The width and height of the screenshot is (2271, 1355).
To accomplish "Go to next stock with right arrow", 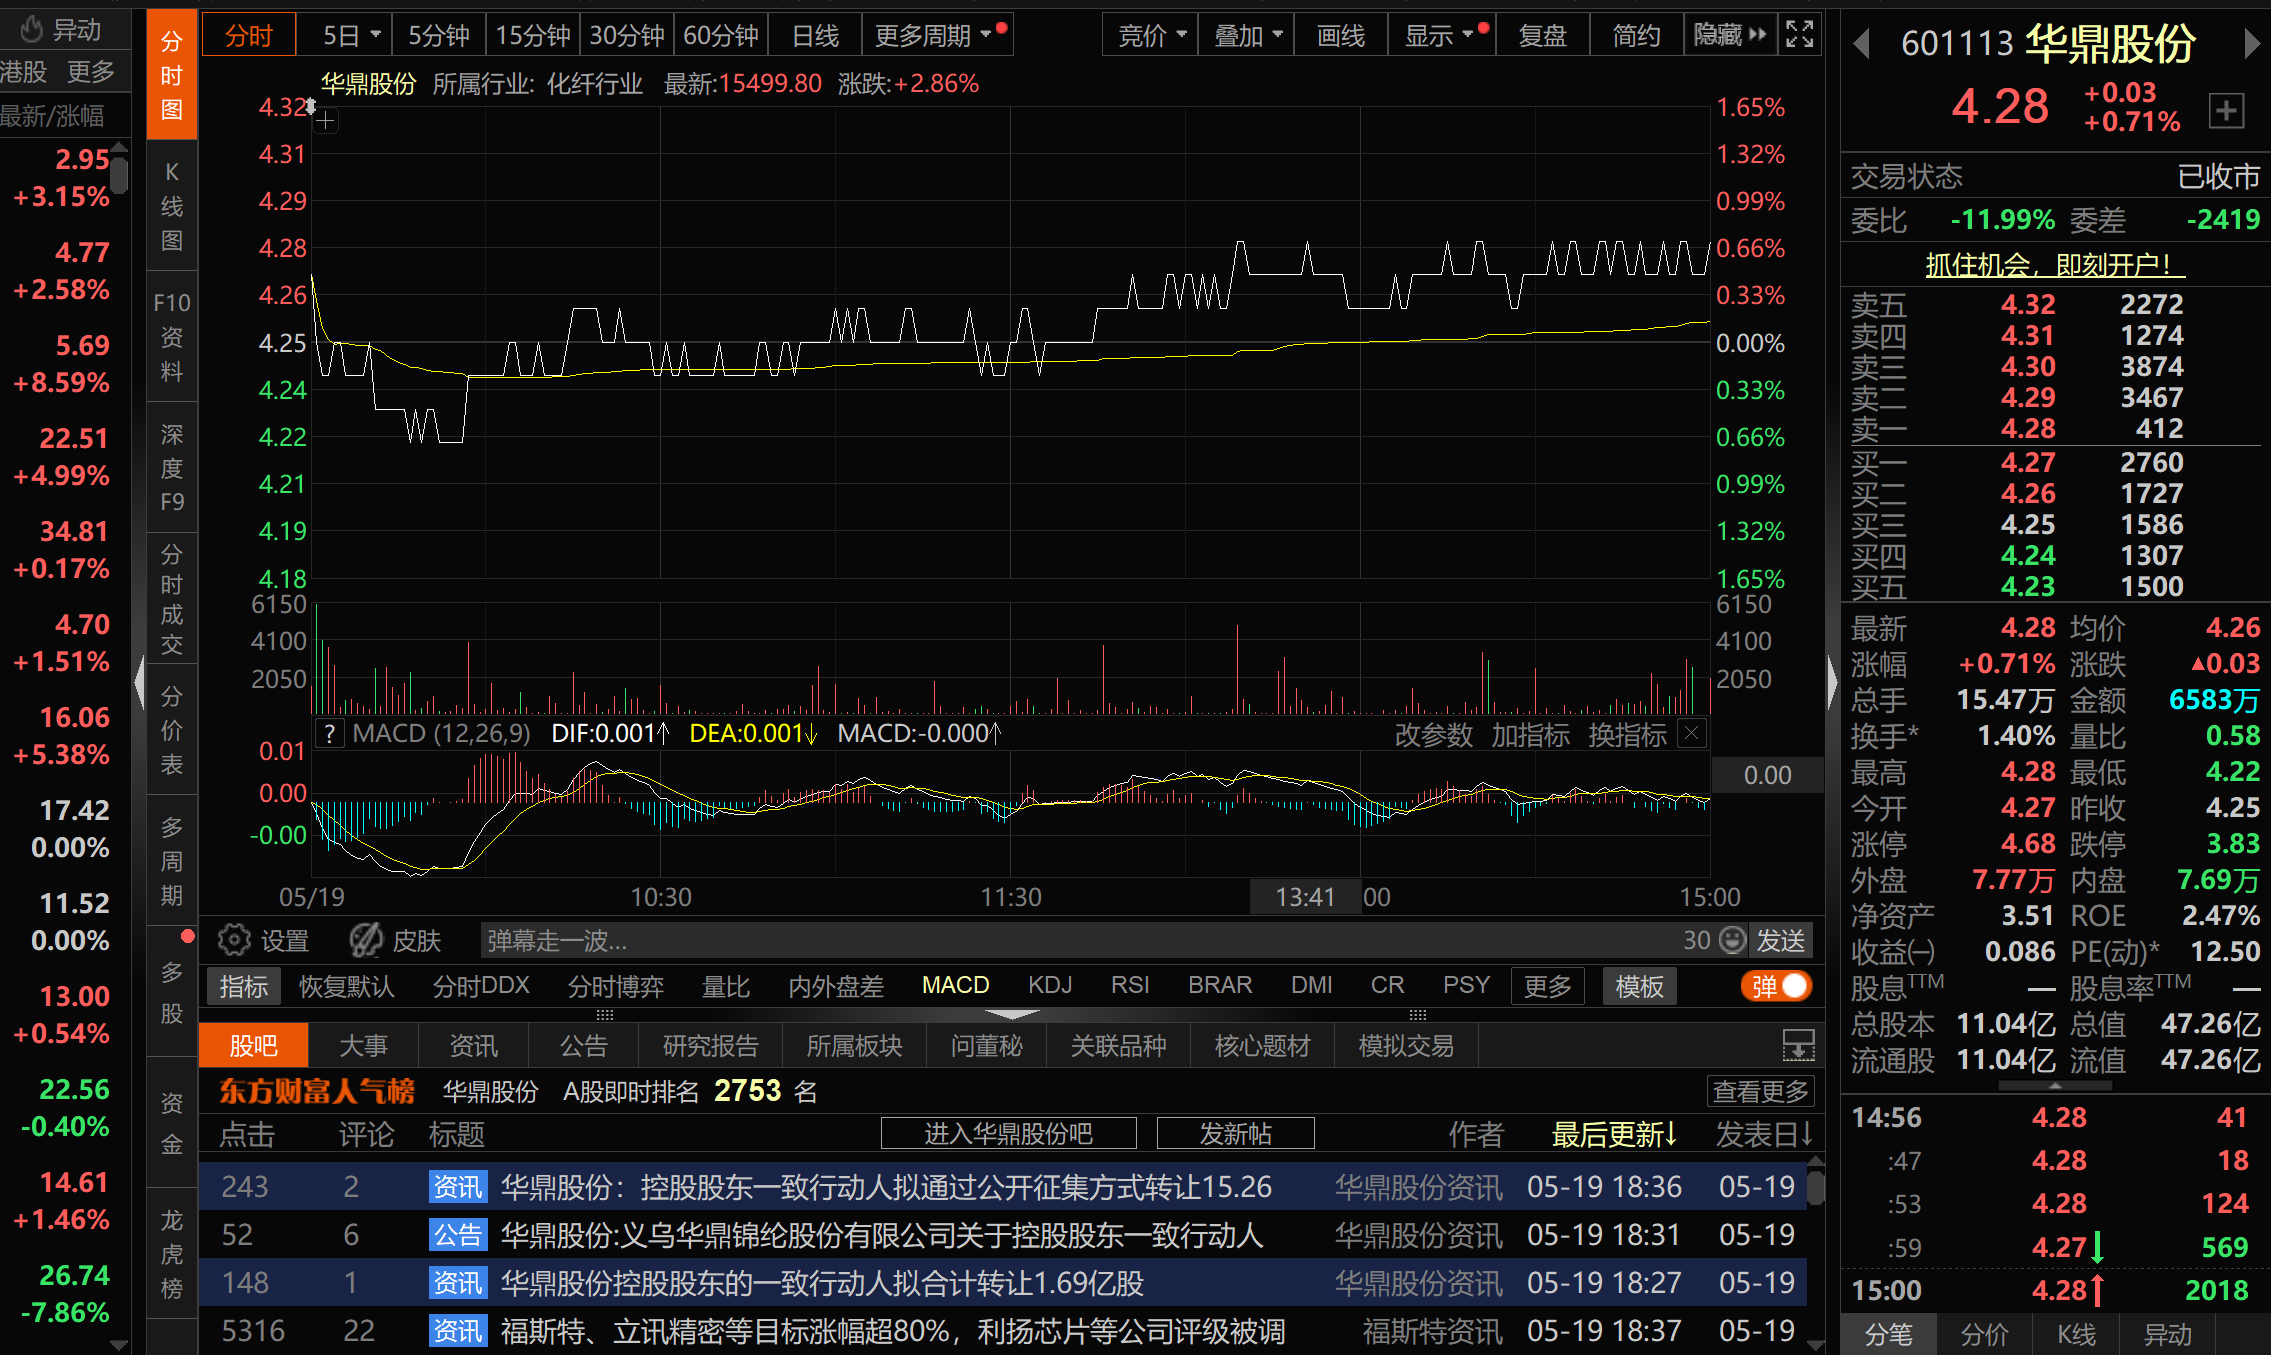I will point(2251,44).
